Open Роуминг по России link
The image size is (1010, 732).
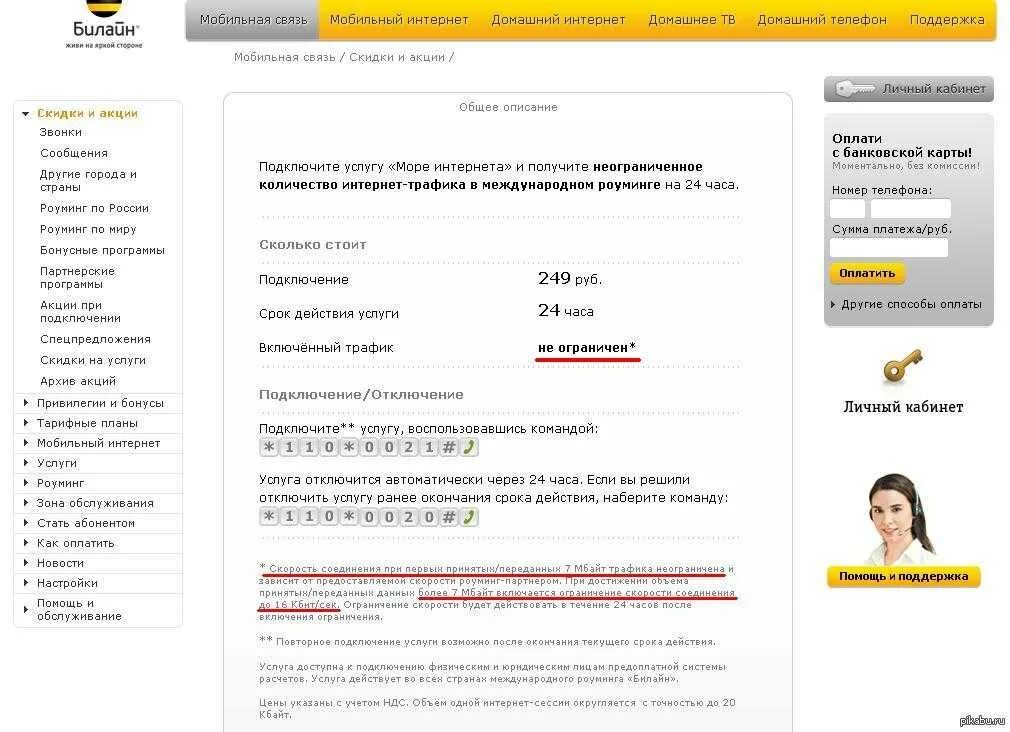pyautogui.click(x=94, y=208)
